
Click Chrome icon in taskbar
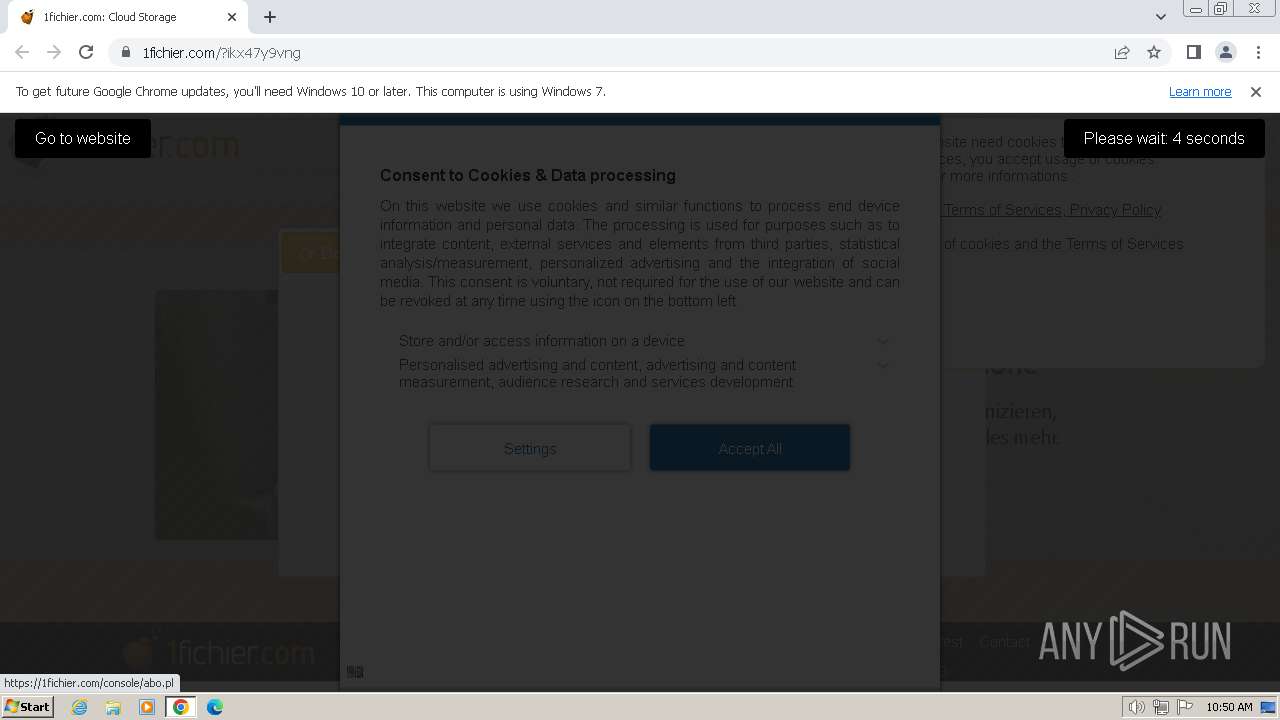coord(181,707)
